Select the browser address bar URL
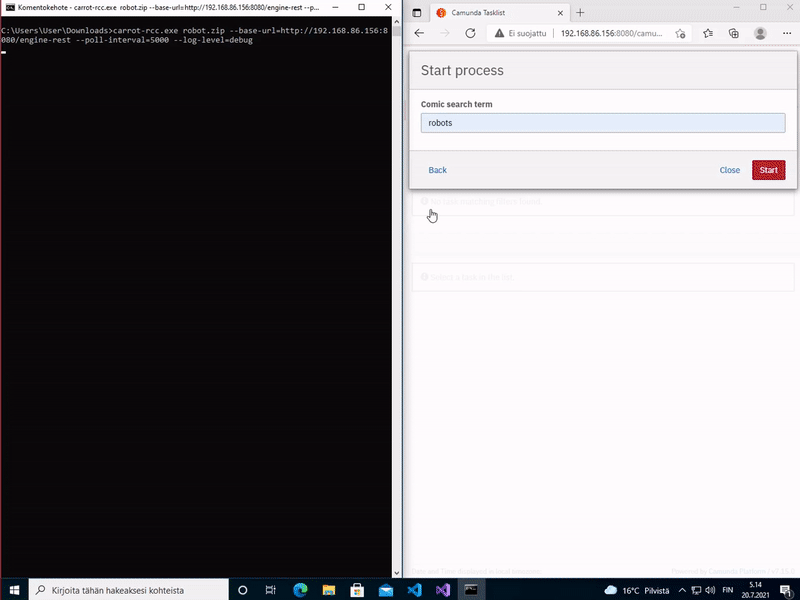 point(611,33)
